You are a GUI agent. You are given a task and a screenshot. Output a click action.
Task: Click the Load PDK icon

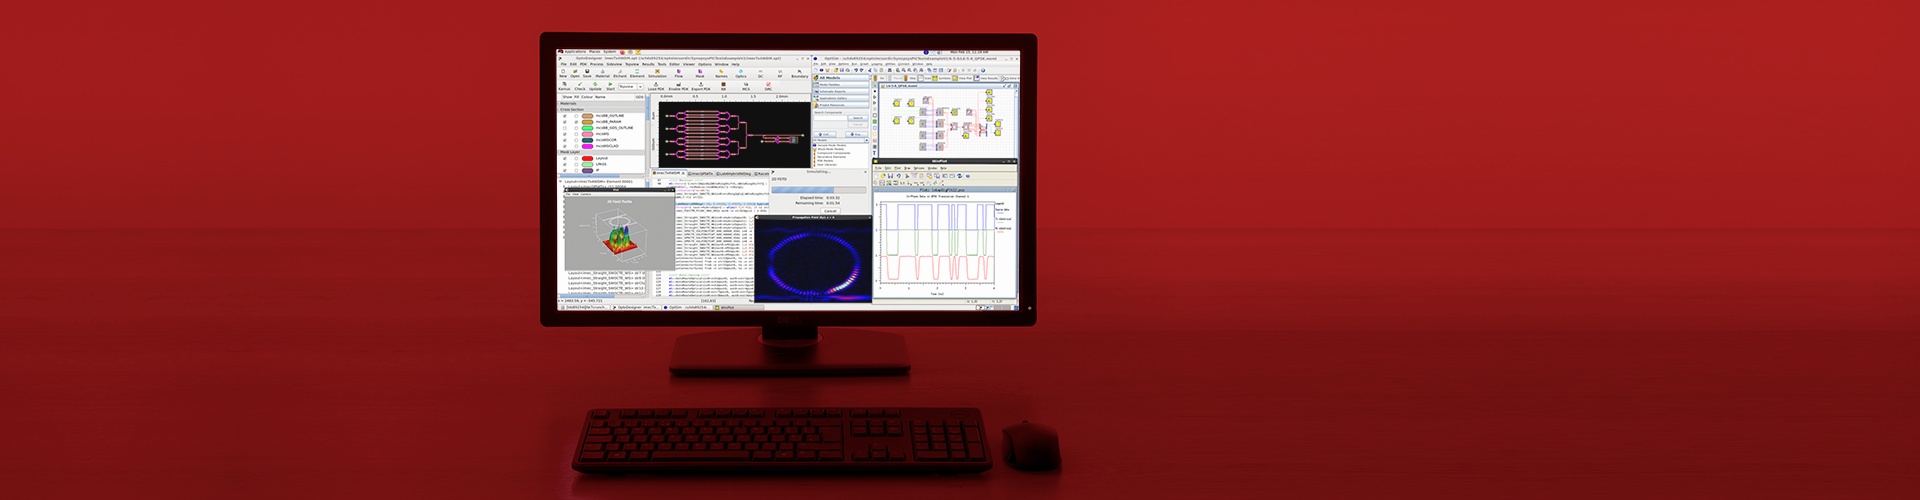[x=656, y=86]
